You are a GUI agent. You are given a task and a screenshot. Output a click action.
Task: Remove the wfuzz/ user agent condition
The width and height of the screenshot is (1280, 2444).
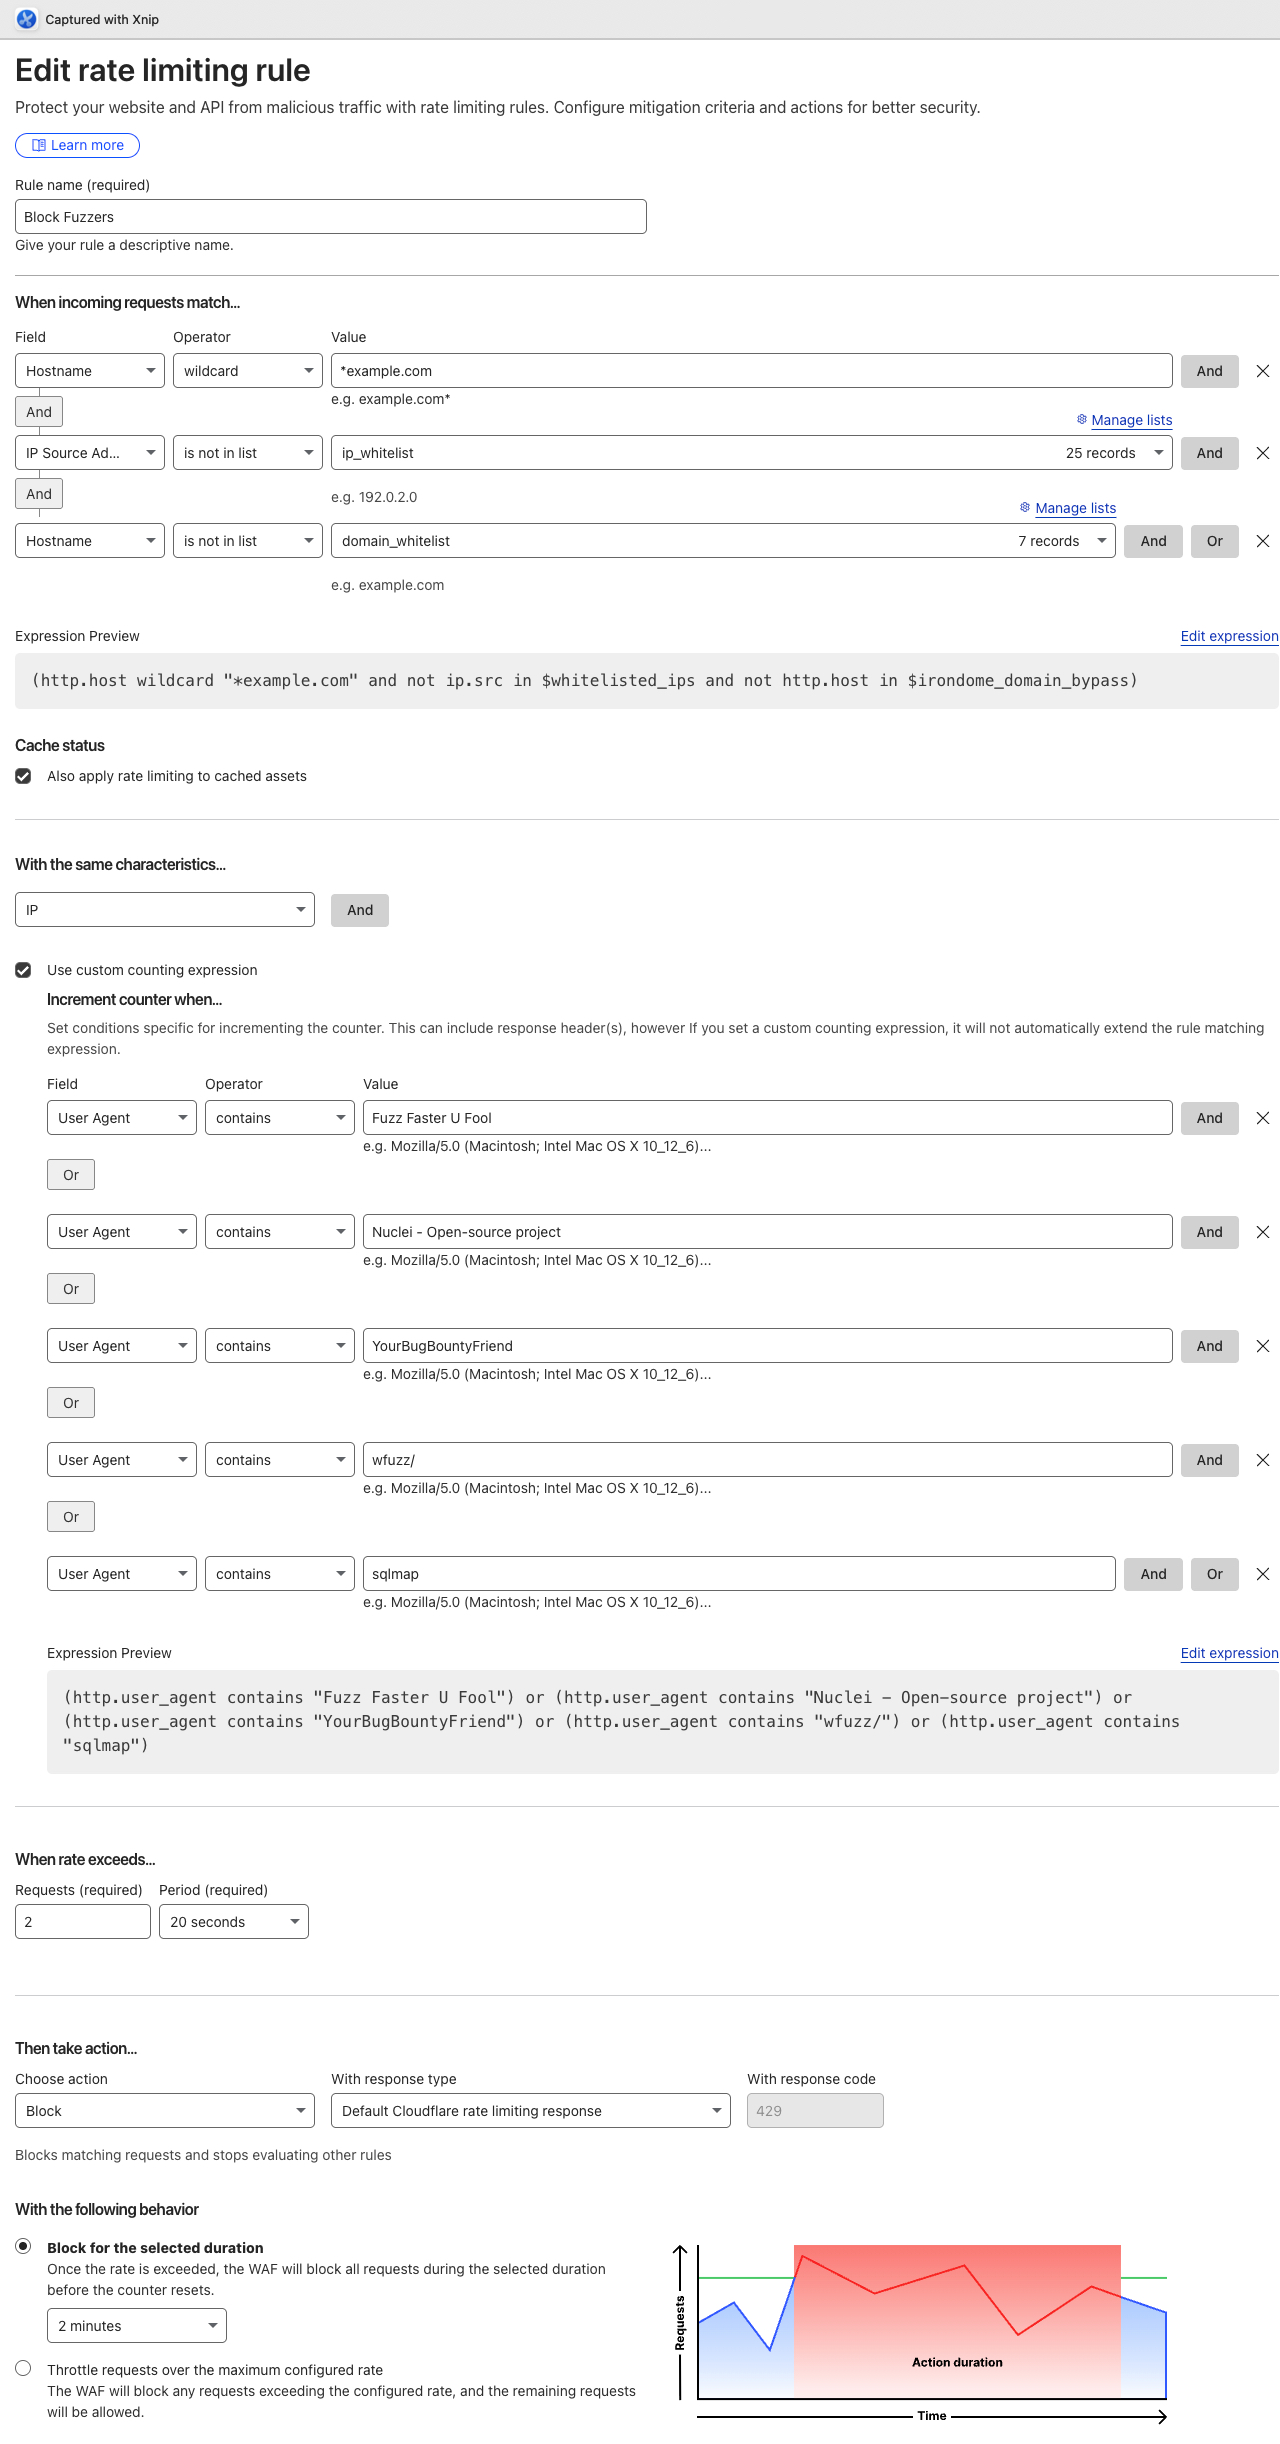pos(1262,1460)
